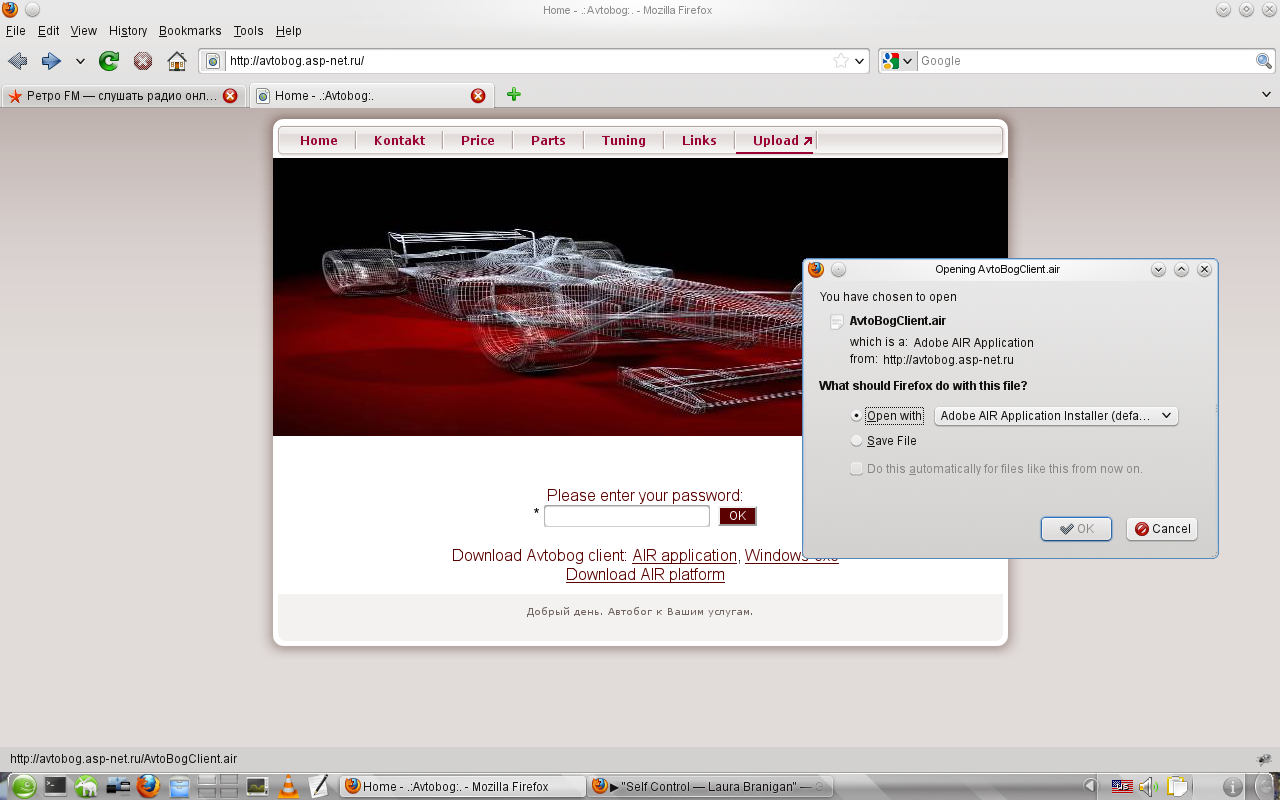Close the Ретро FM tab

[x=230, y=96]
